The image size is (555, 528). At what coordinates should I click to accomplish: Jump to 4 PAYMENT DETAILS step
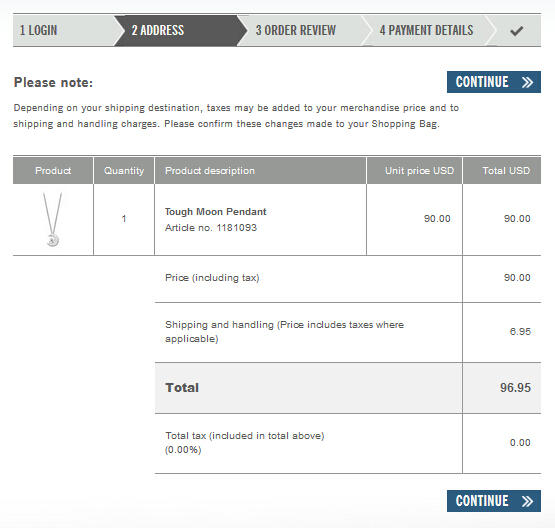pos(426,30)
